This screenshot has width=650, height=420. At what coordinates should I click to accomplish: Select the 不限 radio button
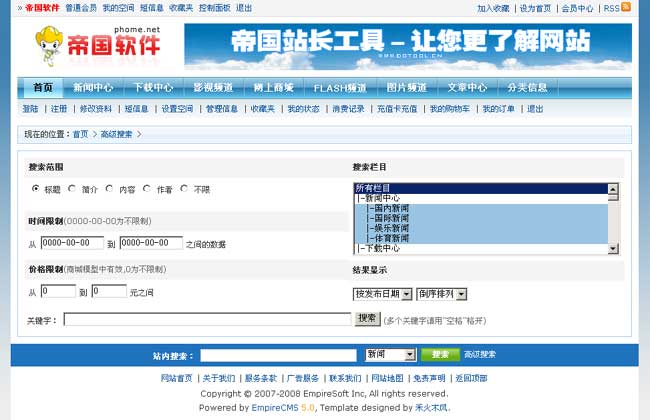185,188
